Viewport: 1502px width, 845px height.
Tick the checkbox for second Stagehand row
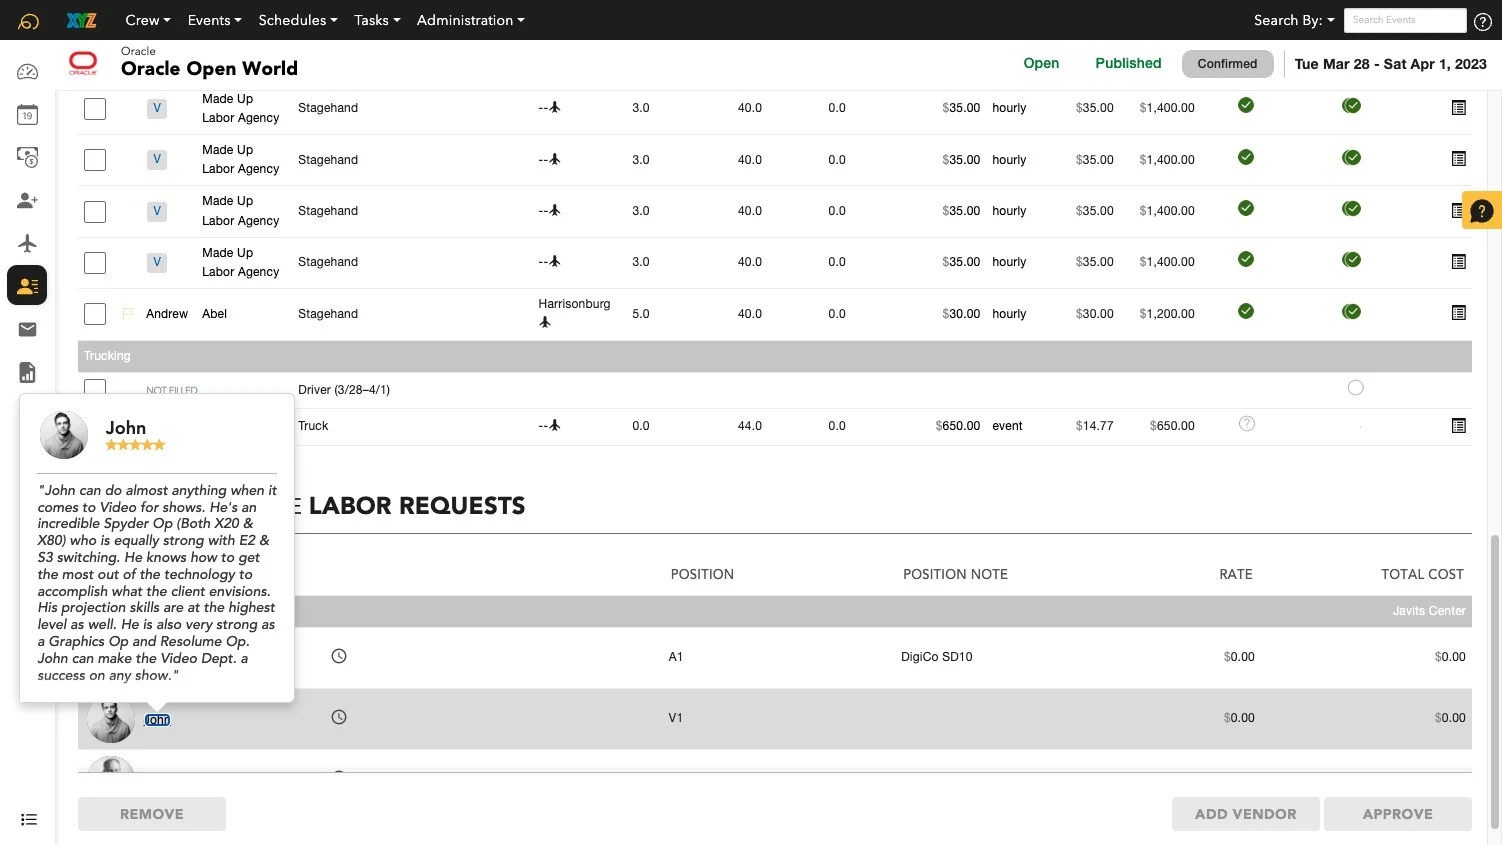tap(95, 159)
